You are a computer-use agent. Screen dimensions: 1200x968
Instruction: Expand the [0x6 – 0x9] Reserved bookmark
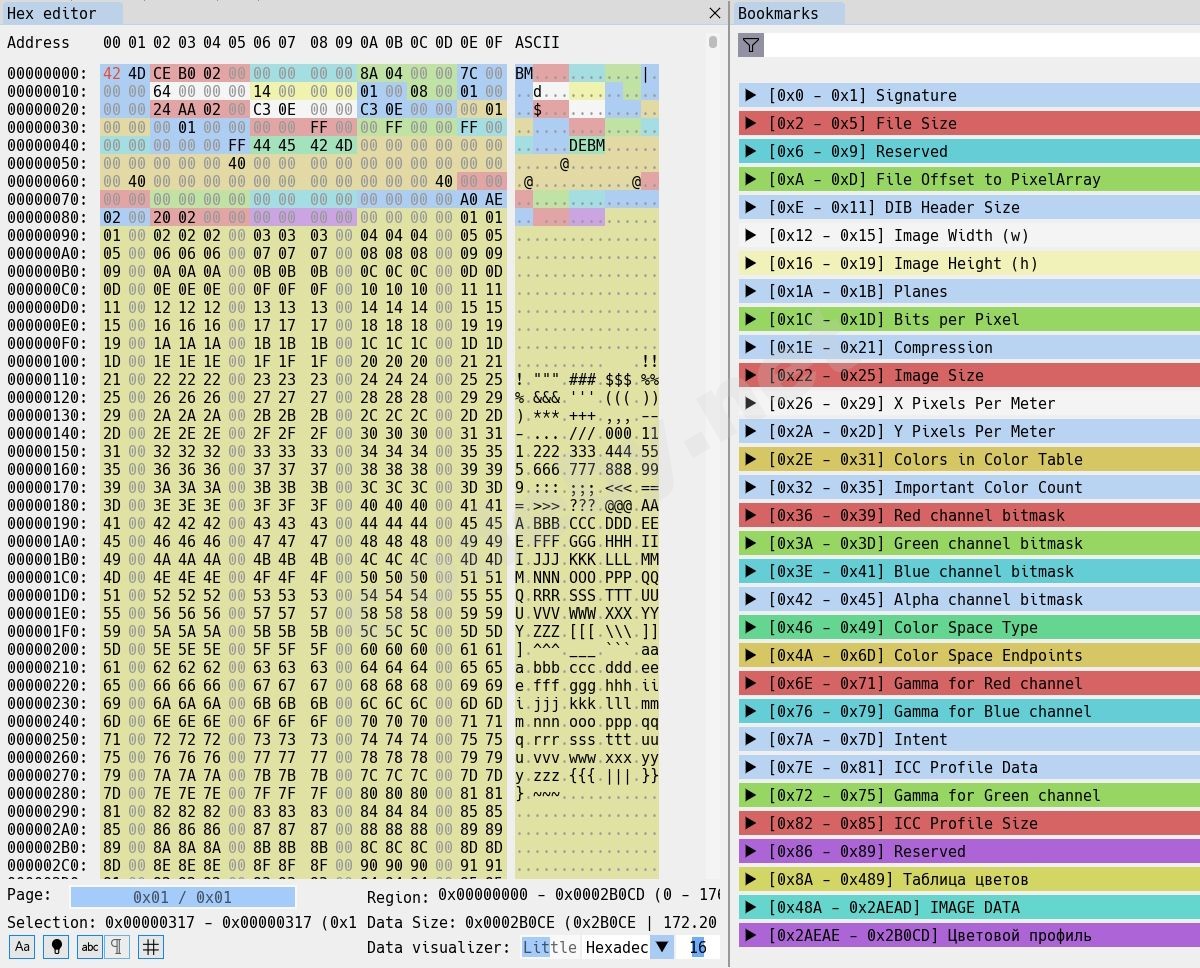point(752,152)
